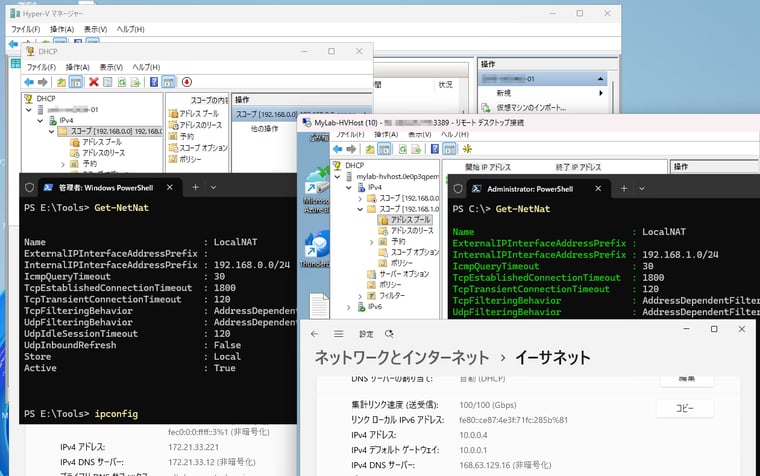The height and width of the screenshot is (476, 760).
Task: Click the red X delete icon in DHCP toolbar
Action: pyautogui.click(x=94, y=82)
